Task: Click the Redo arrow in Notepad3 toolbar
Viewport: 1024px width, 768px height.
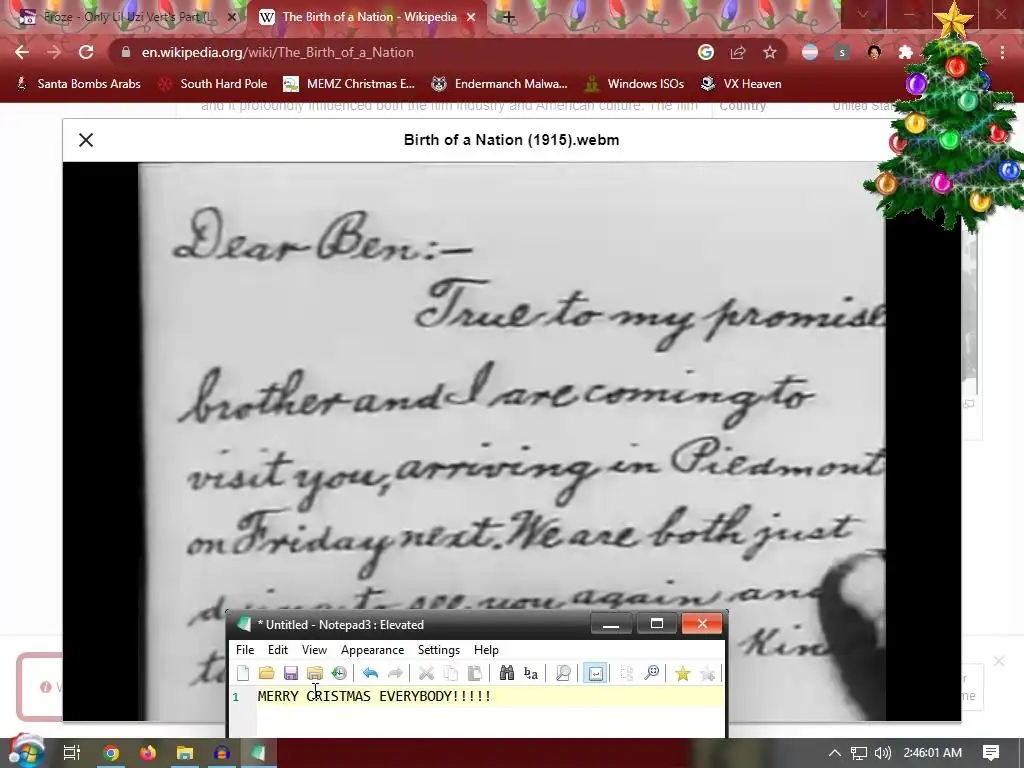Action: (395, 673)
